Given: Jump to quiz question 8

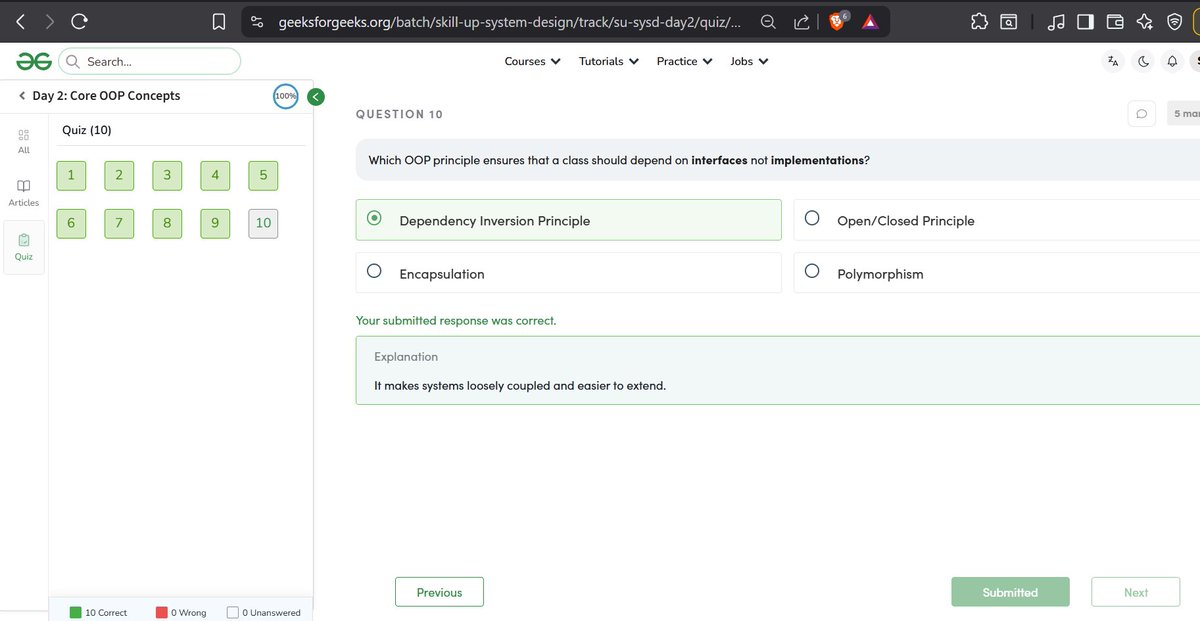Looking at the screenshot, I should pos(167,223).
